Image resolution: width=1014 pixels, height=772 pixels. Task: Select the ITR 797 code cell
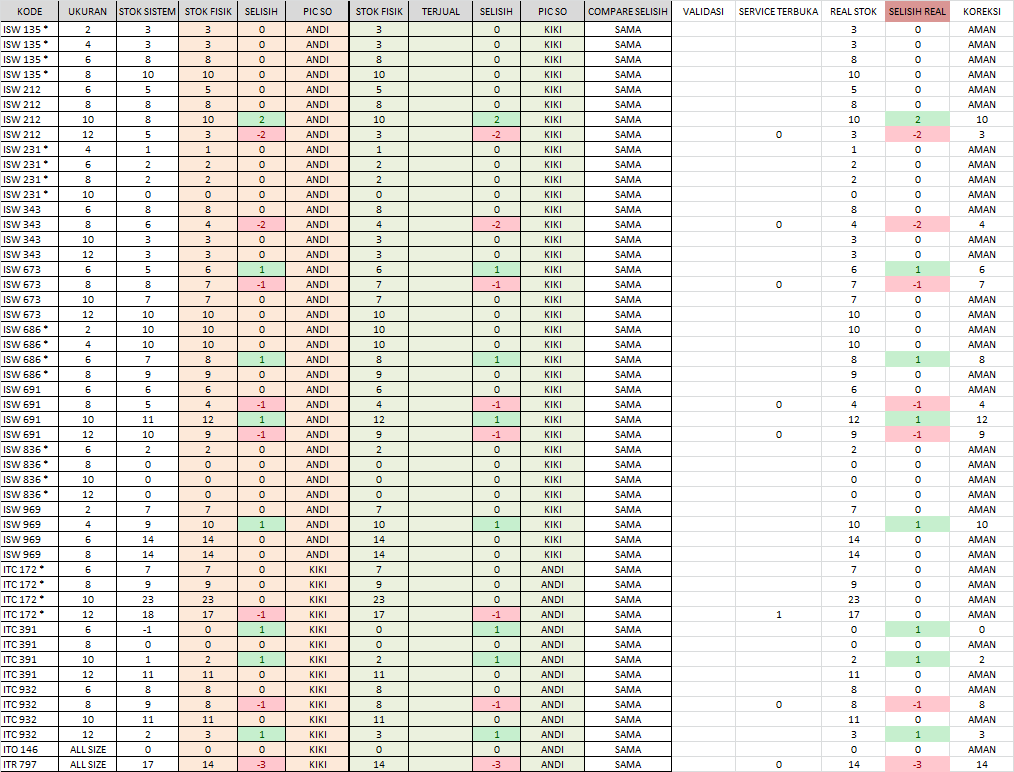coord(30,764)
